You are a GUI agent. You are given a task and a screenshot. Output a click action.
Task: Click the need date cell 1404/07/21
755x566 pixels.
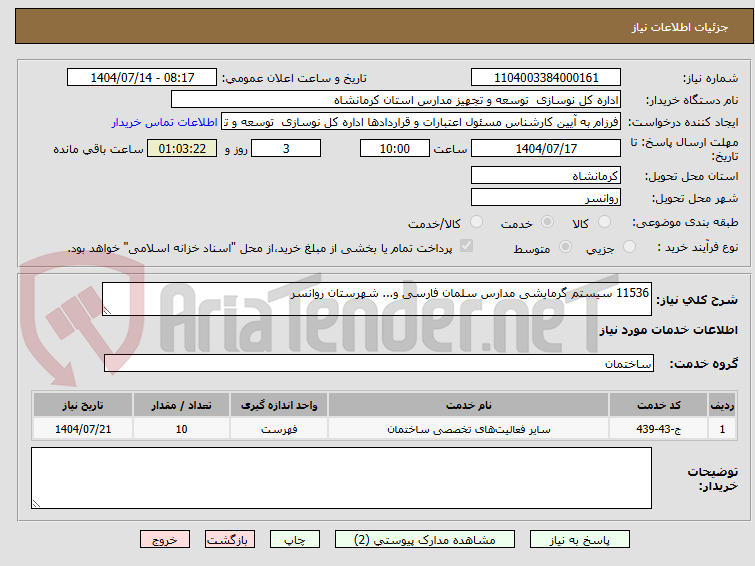click(83, 429)
